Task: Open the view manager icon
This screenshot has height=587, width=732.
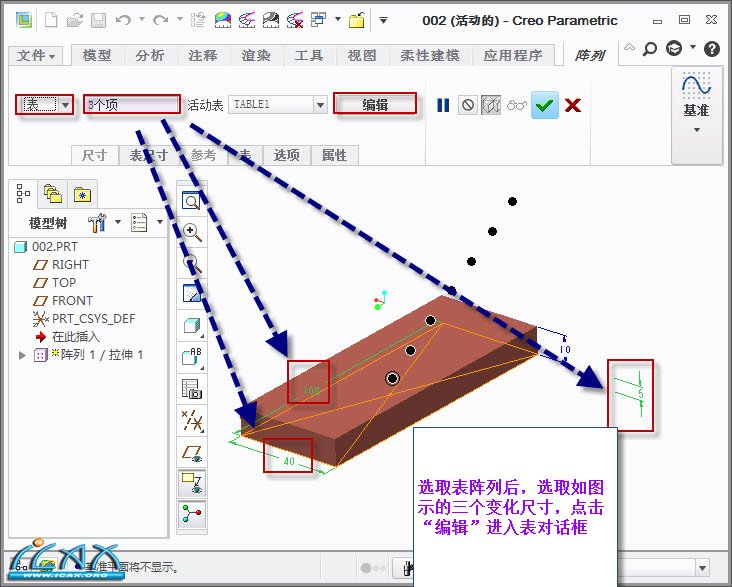Action: [192, 389]
